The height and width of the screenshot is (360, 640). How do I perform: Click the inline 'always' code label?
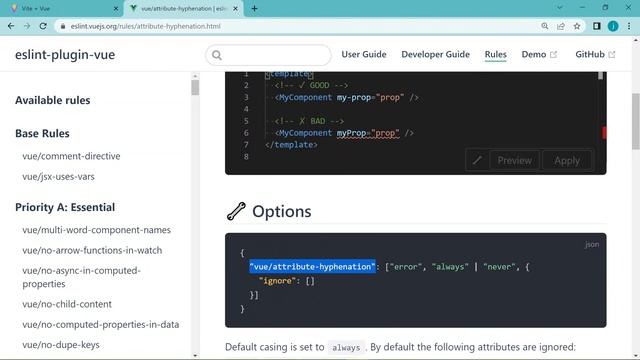point(346,348)
